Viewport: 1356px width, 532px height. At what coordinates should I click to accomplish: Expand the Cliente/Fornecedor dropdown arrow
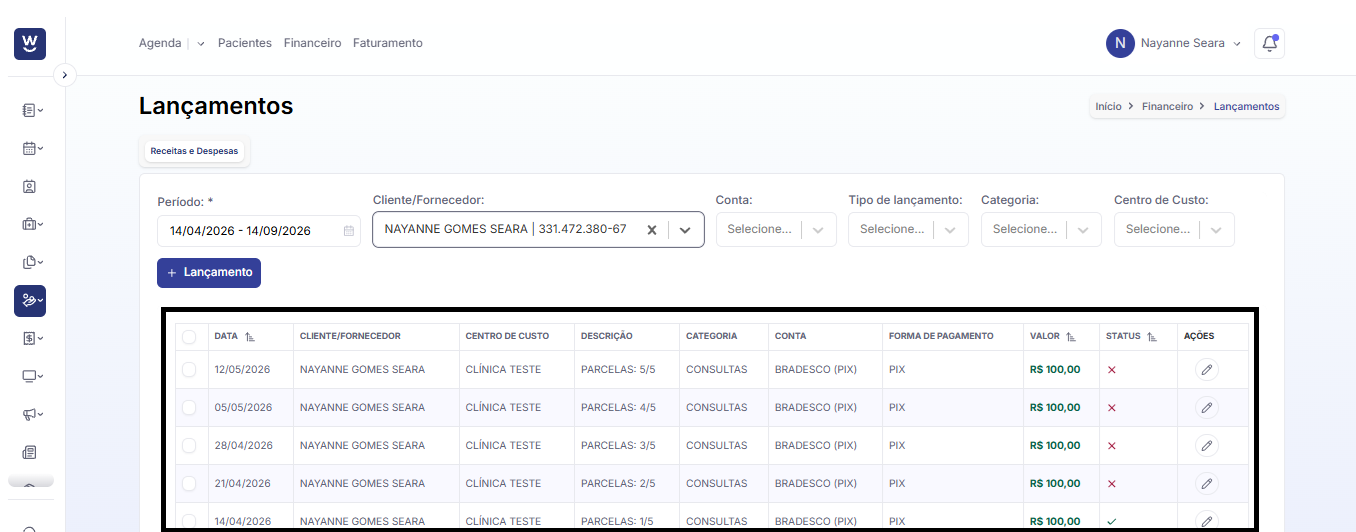point(685,230)
